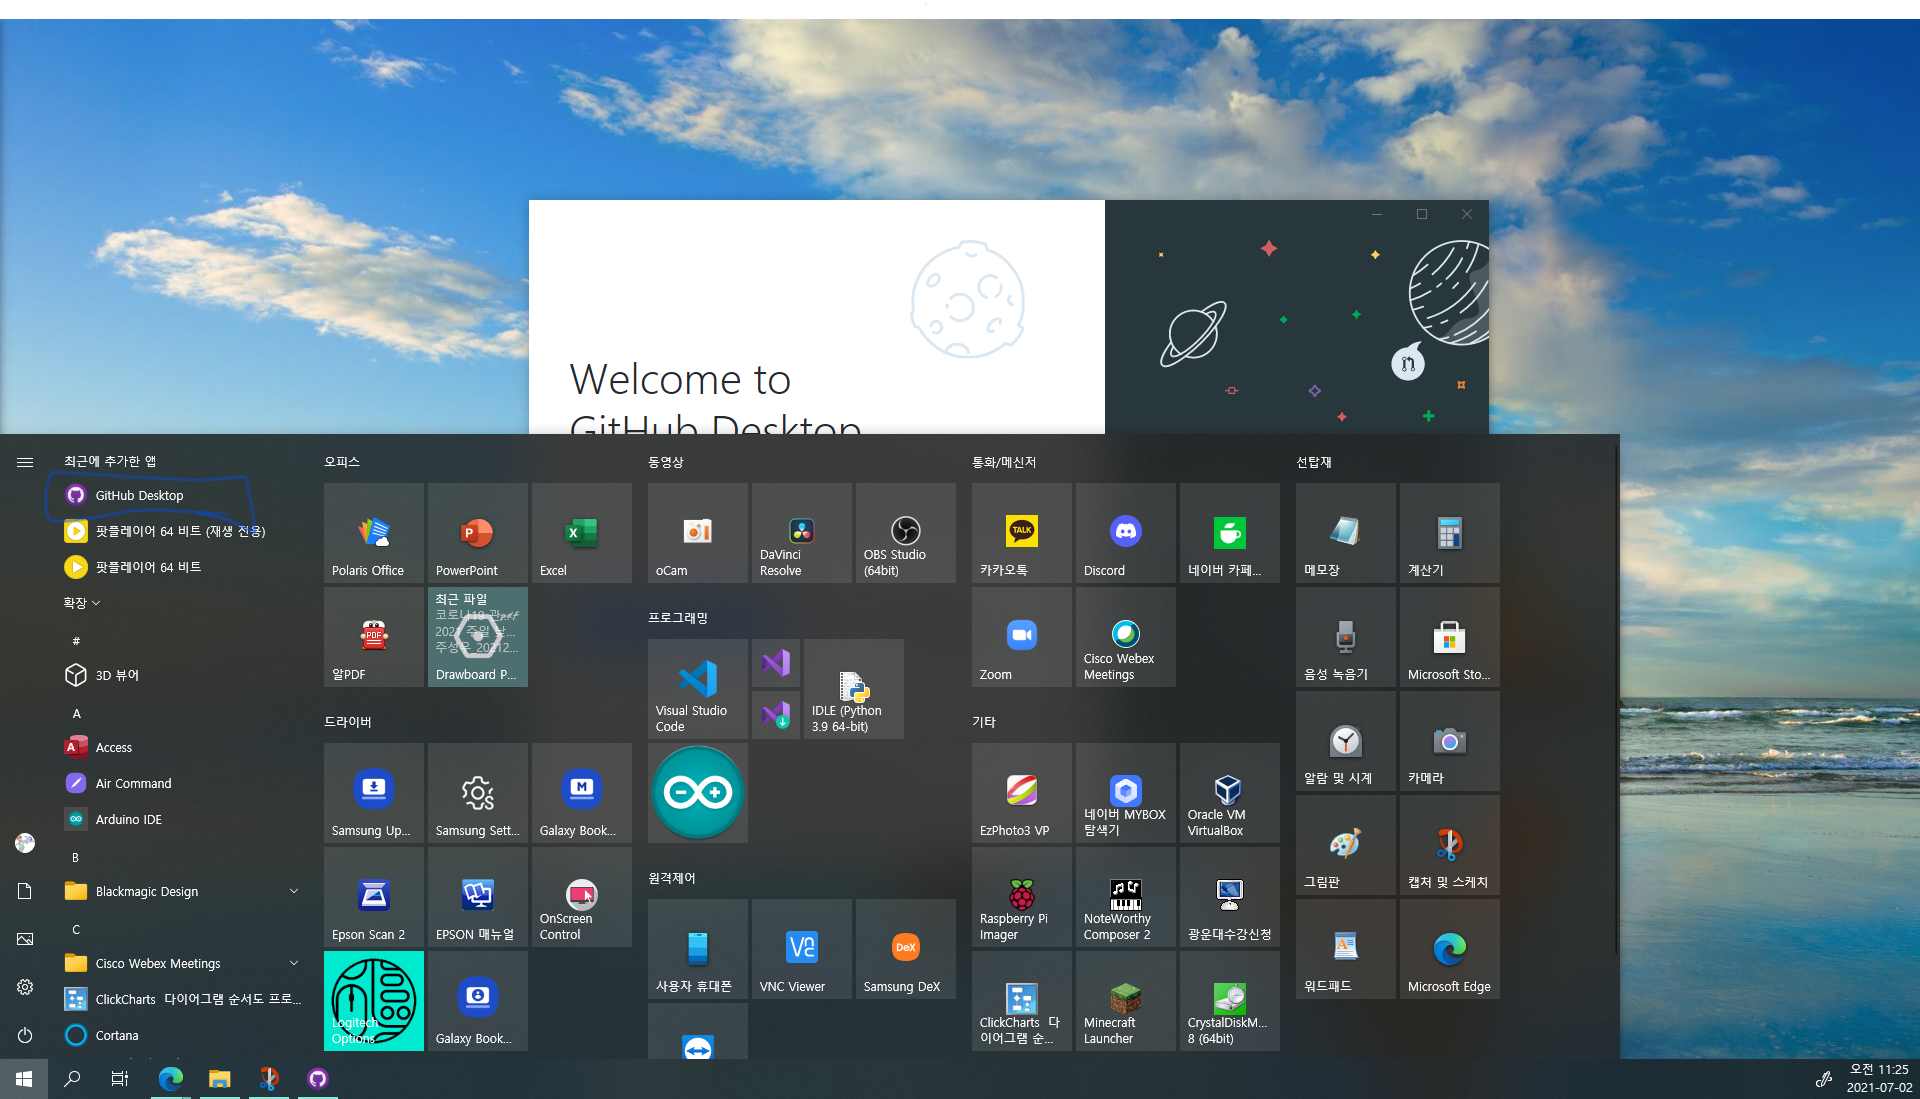
Task: Open the user account avatar
Action: pos(25,843)
